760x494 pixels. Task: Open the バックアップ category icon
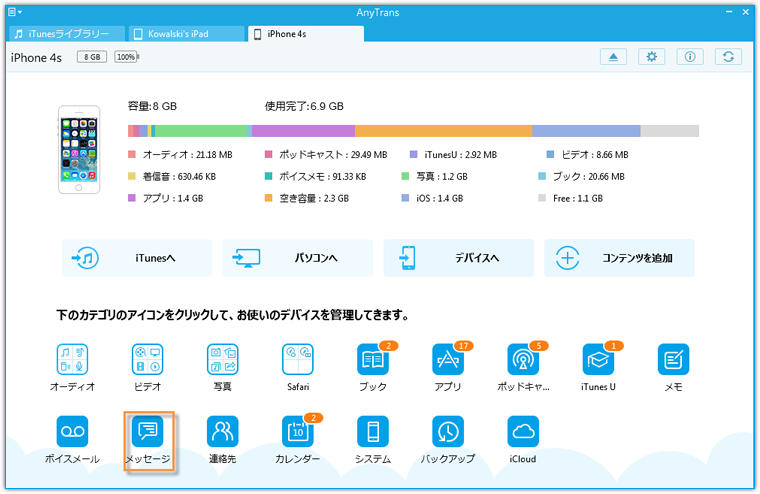click(x=448, y=431)
